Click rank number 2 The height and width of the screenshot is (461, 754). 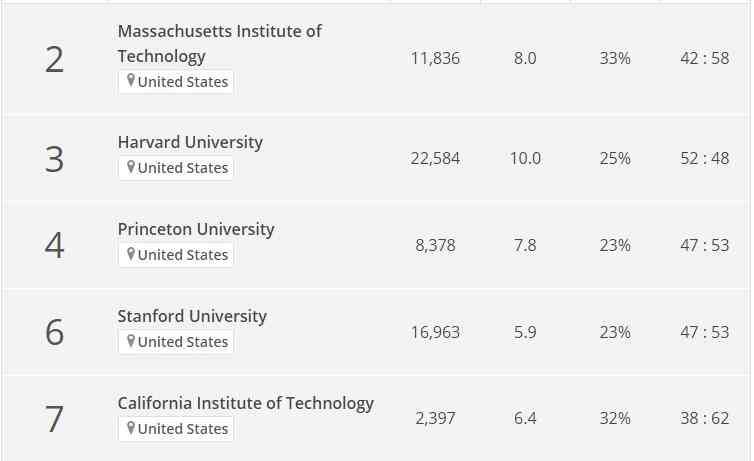[54, 60]
